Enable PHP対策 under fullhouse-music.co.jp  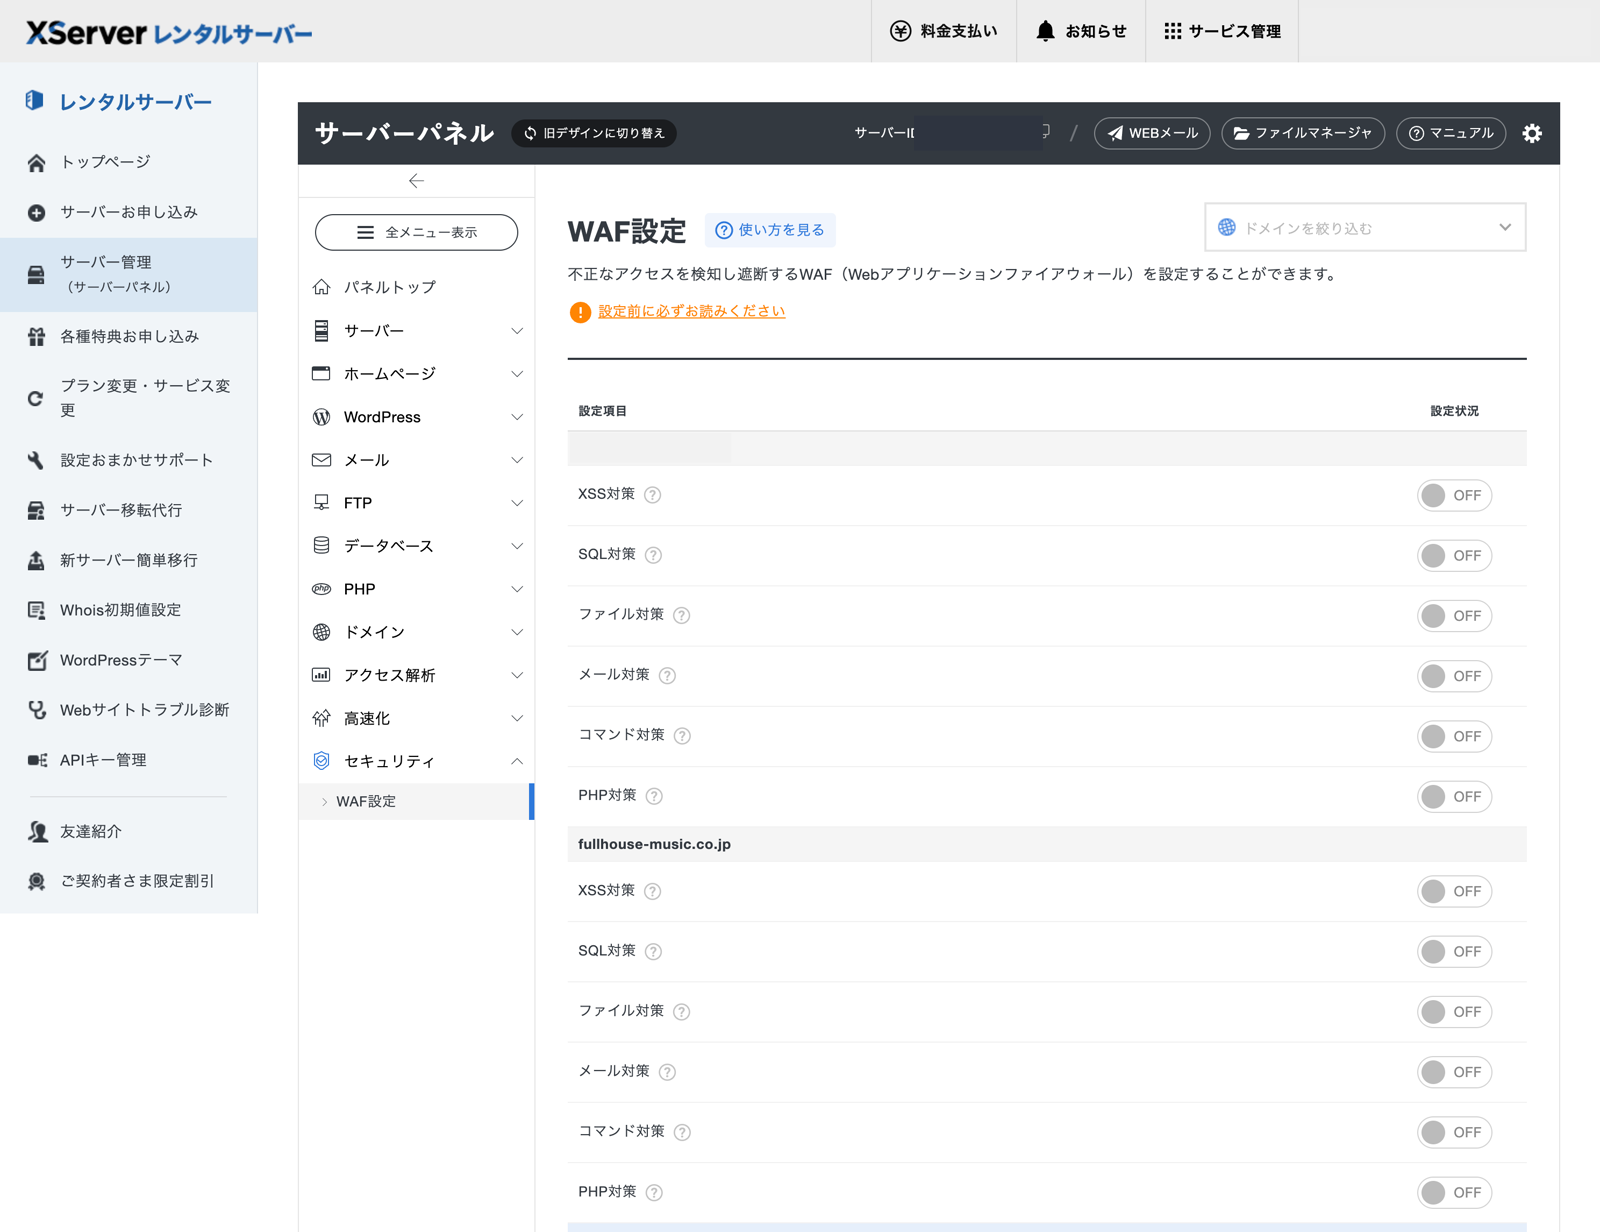pyautogui.click(x=1454, y=1192)
